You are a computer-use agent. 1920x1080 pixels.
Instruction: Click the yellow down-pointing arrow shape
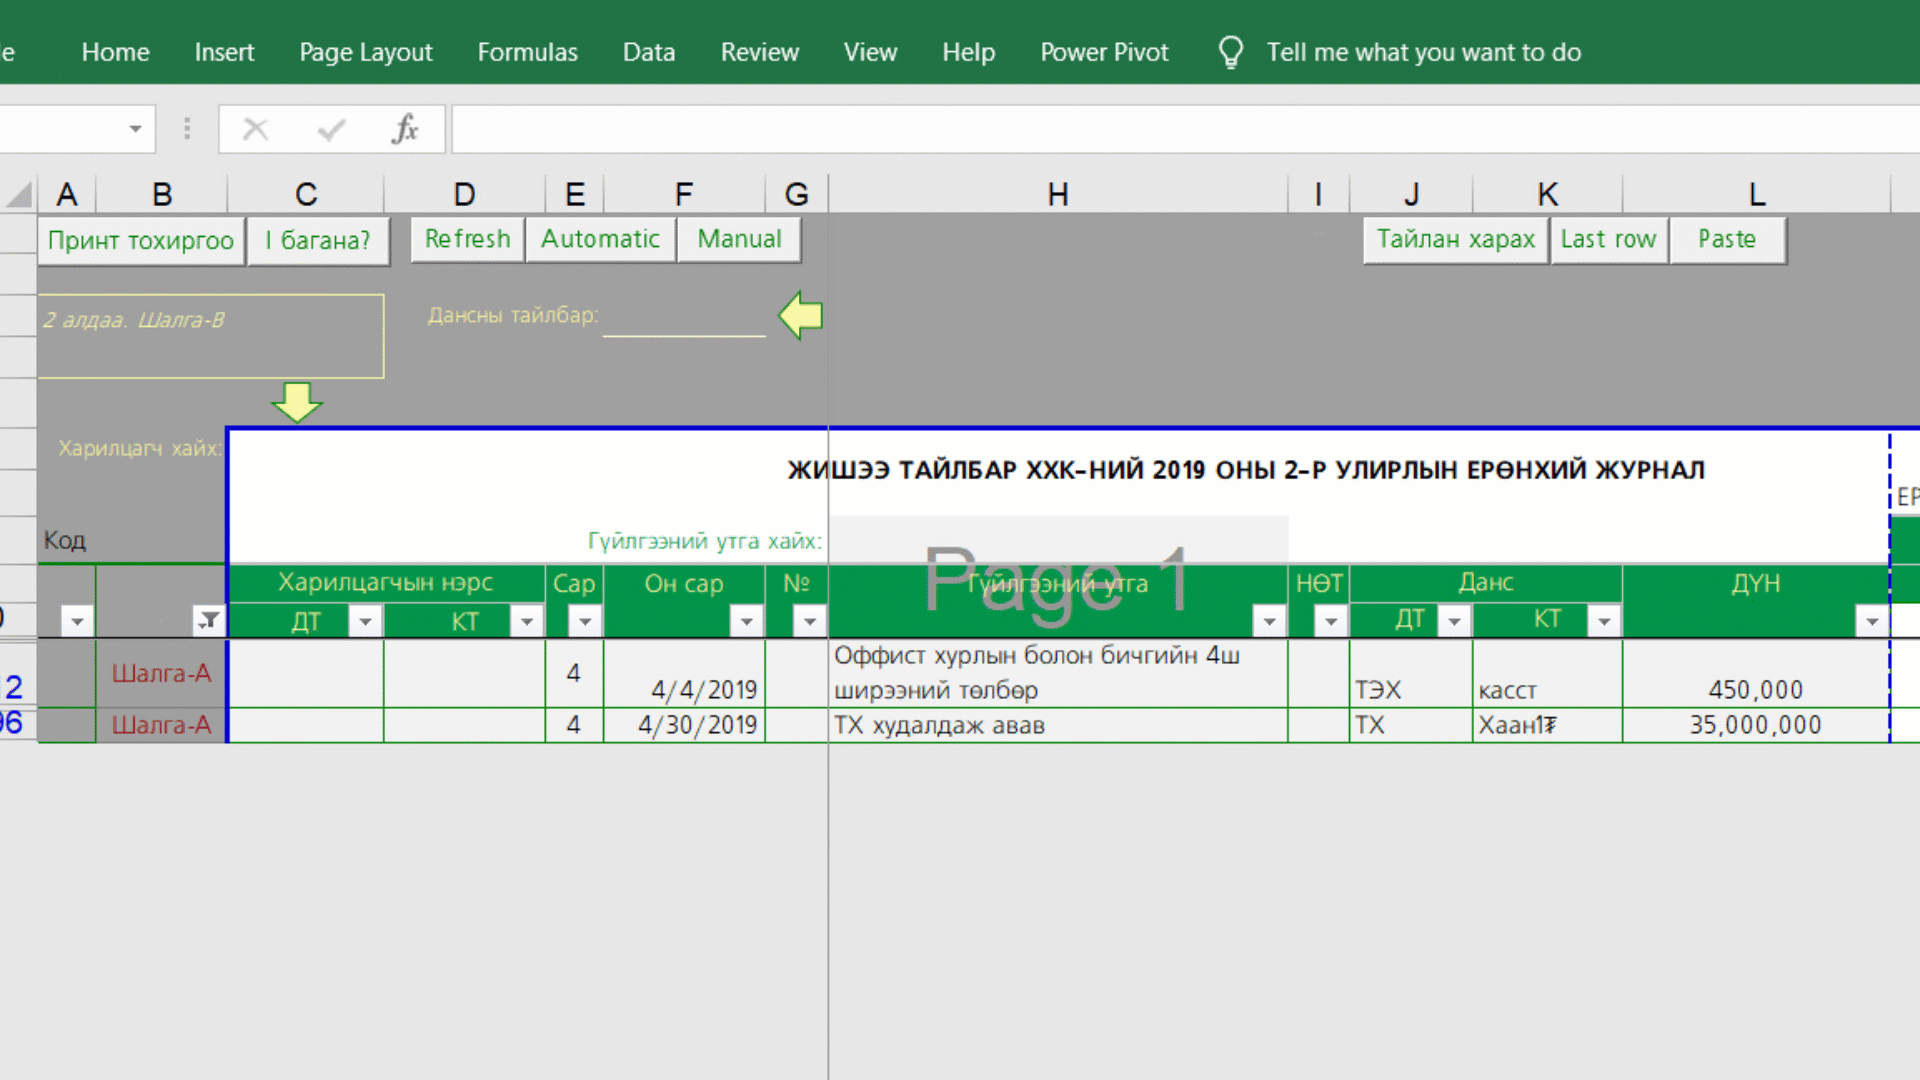coord(296,401)
